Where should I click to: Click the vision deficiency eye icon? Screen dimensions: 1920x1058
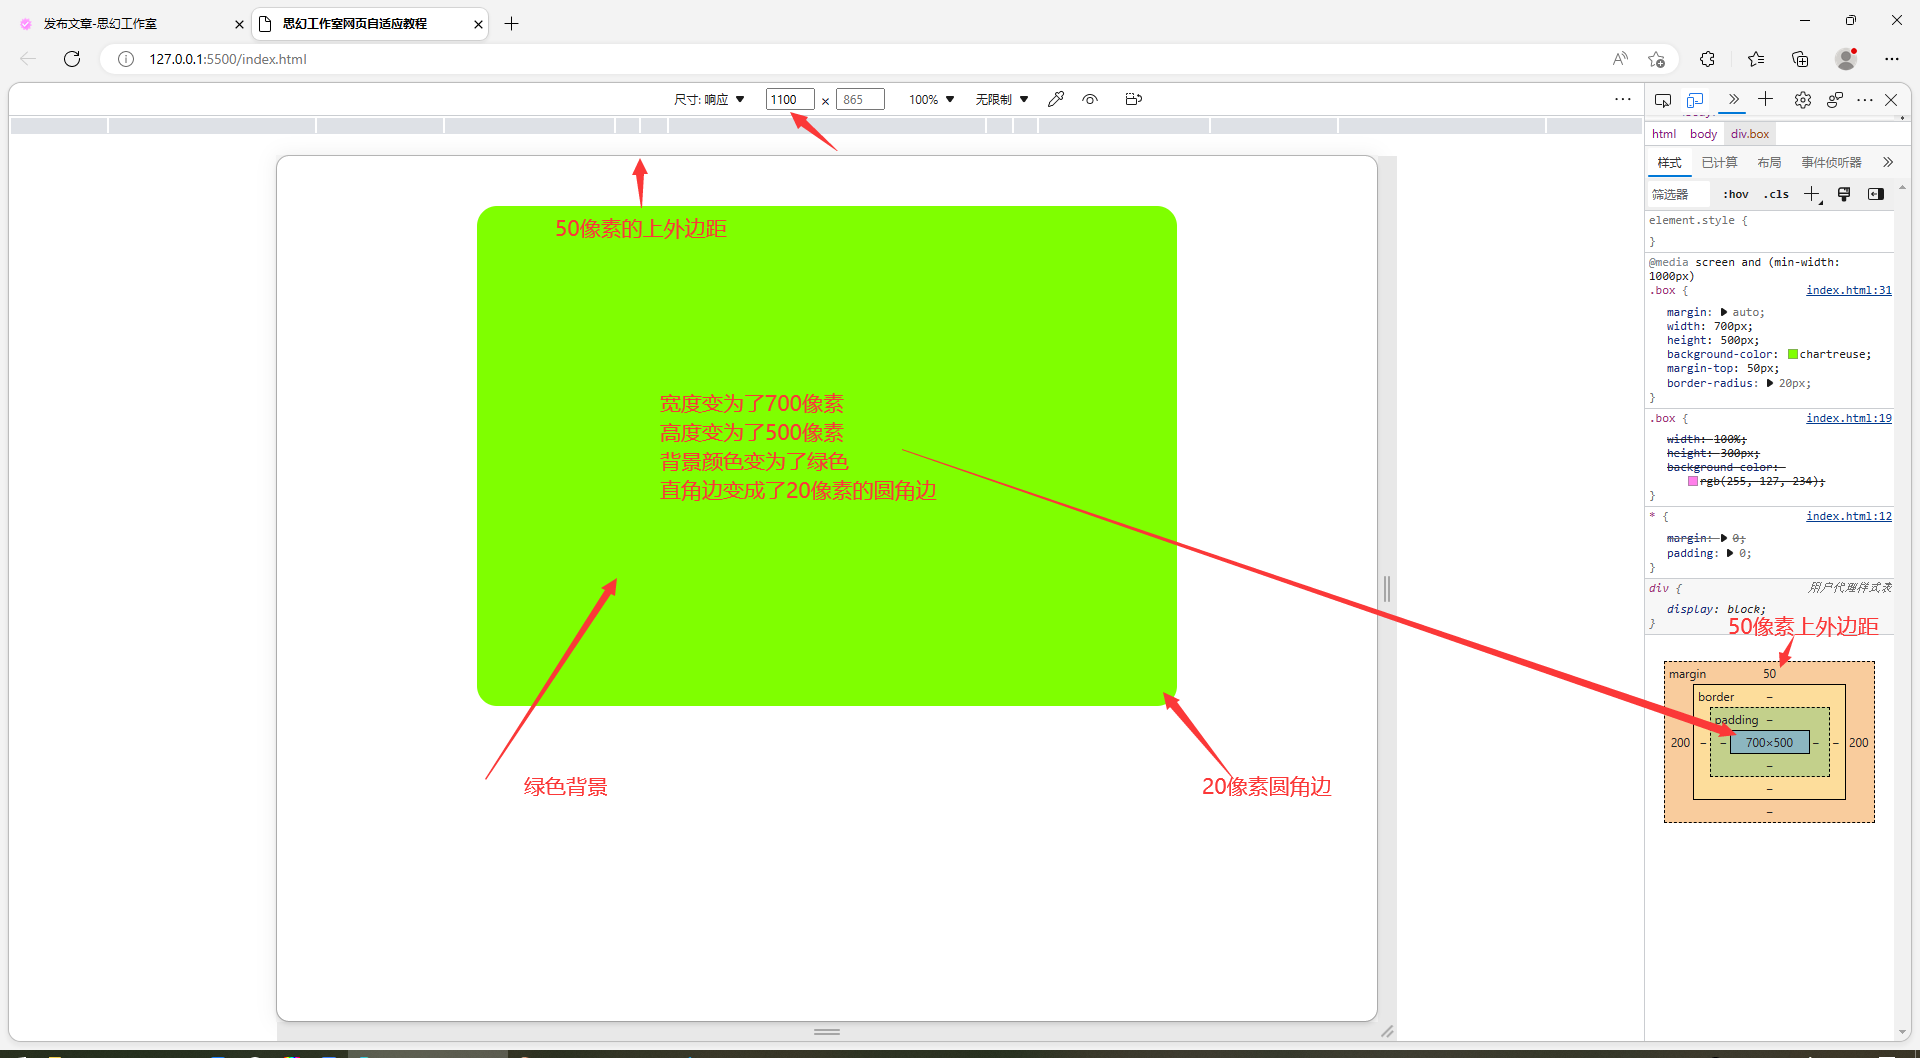coord(1090,99)
